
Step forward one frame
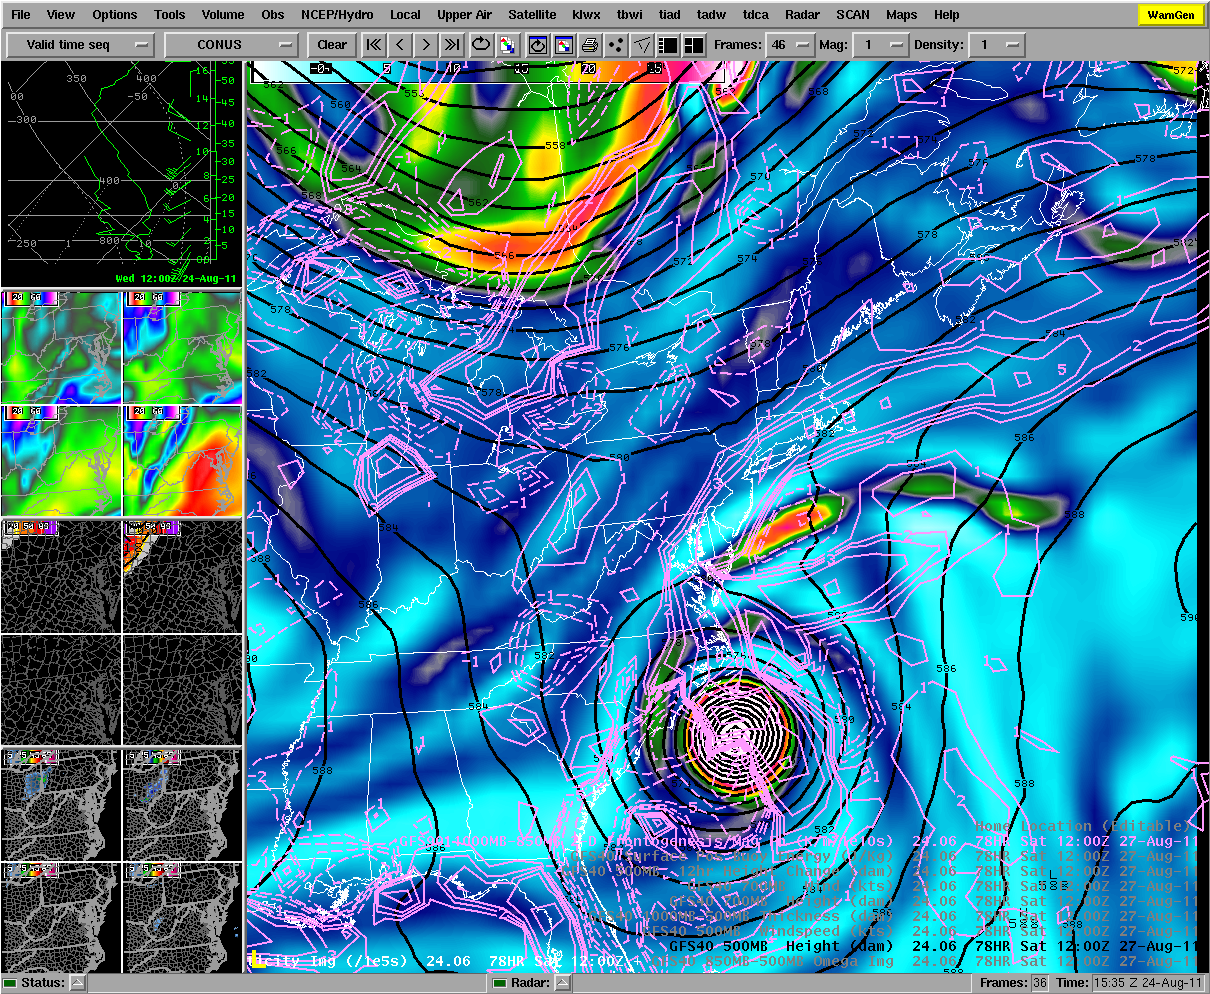coord(426,45)
